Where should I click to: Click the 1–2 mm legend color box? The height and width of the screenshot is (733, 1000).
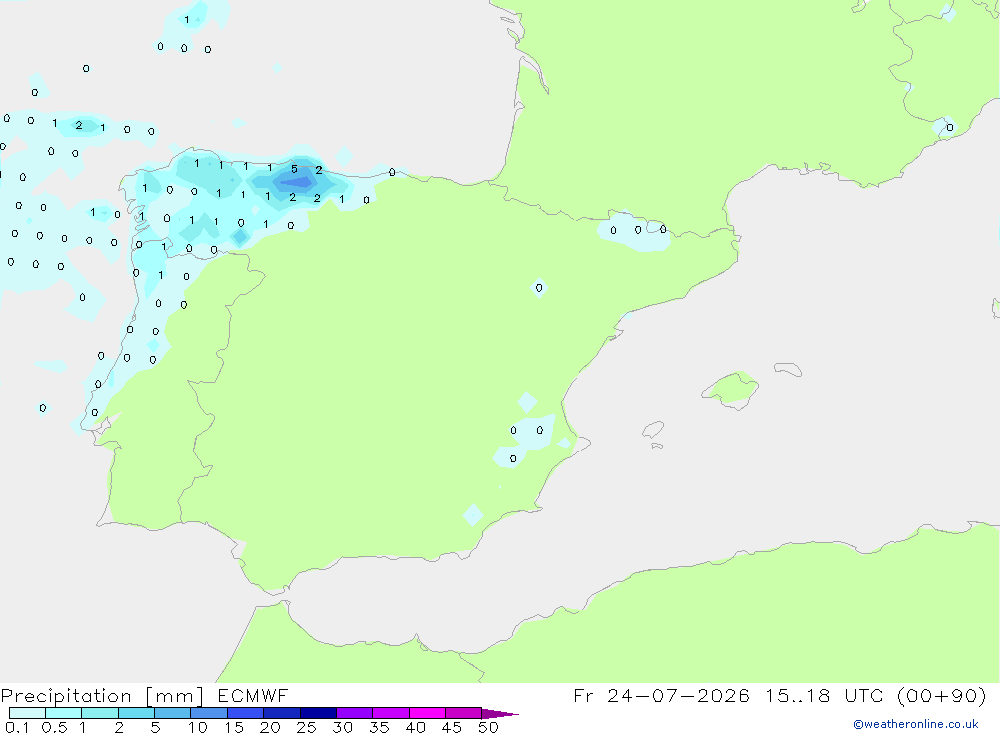pyautogui.click(x=100, y=713)
